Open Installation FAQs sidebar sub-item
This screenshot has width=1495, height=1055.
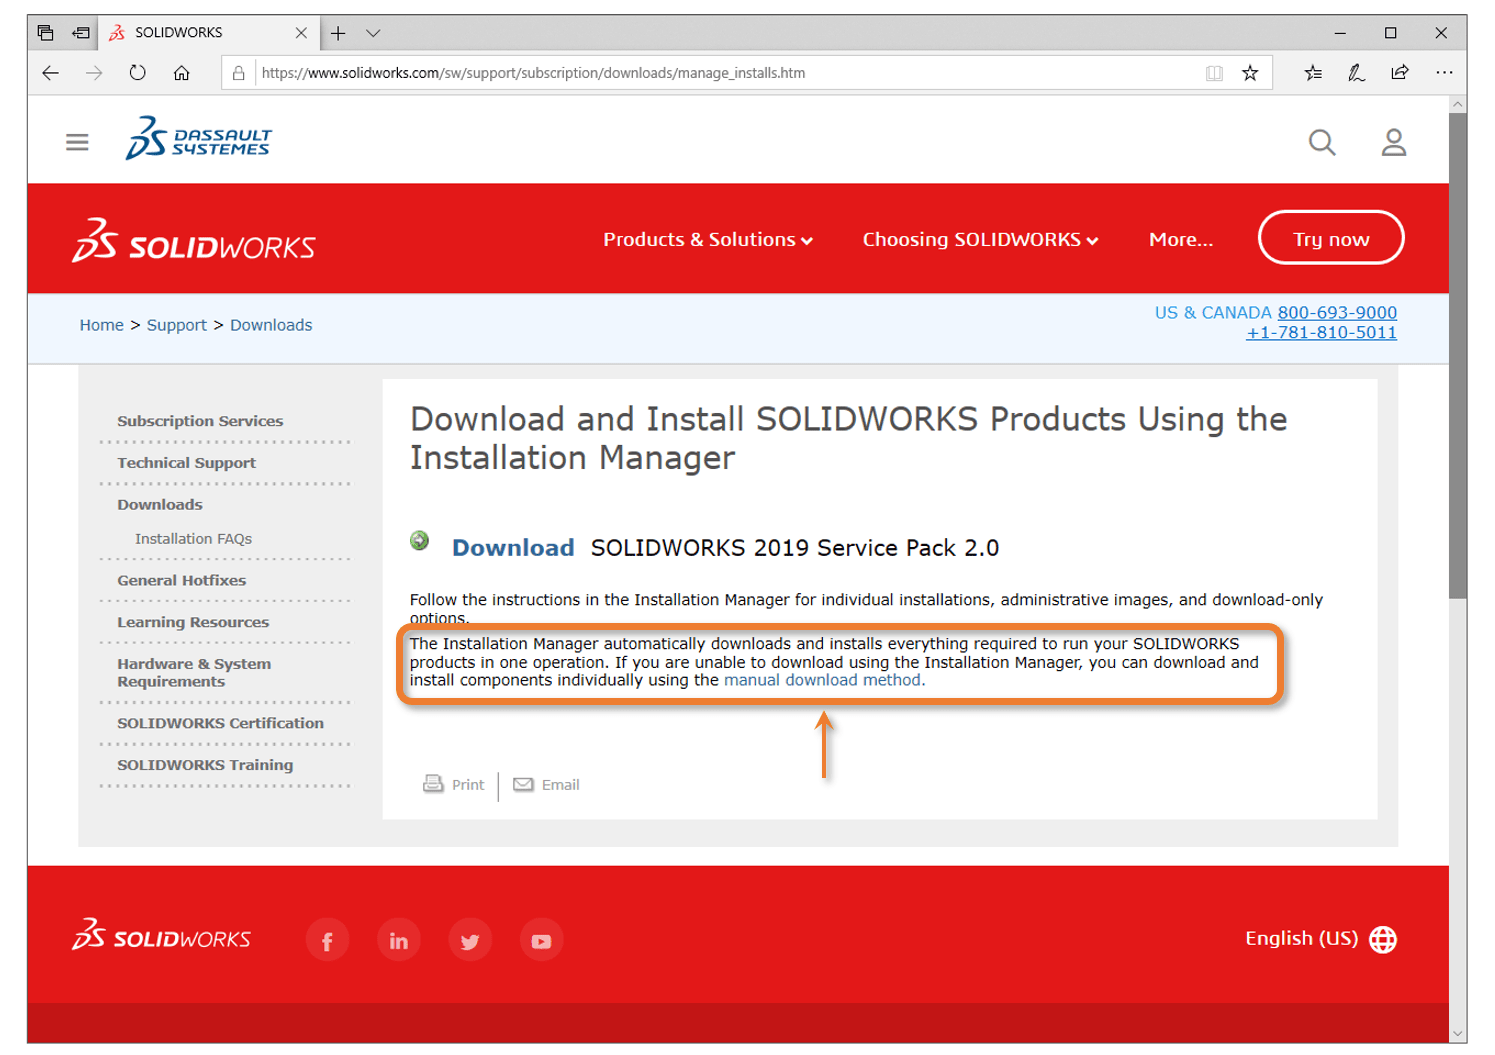[x=193, y=539]
